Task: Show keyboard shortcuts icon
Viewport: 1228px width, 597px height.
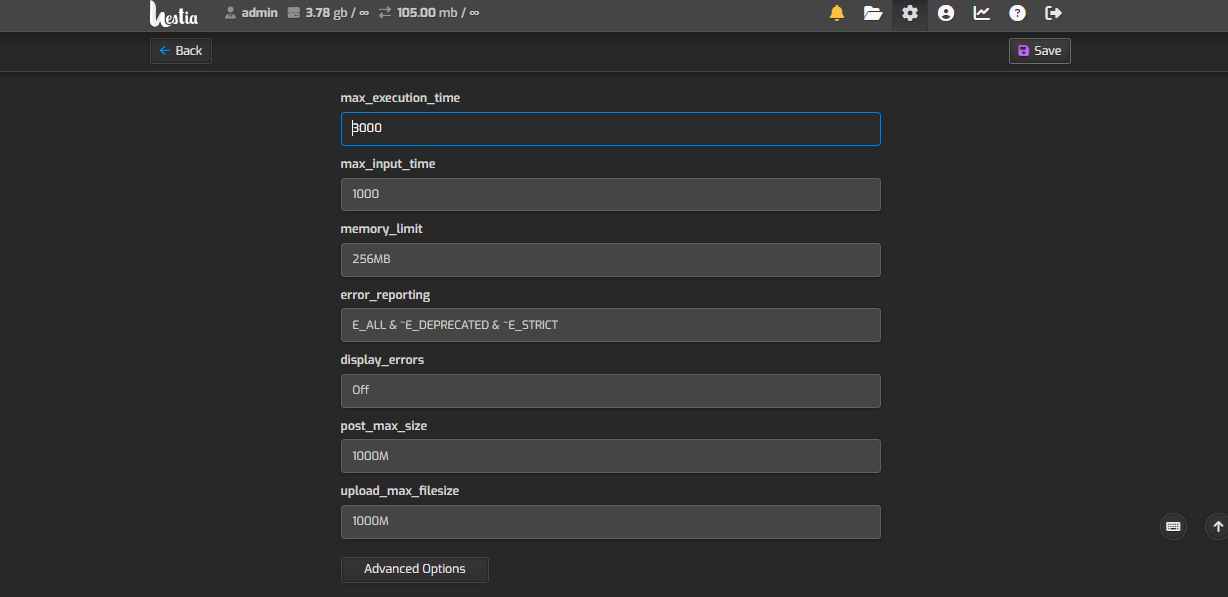Action: click(x=1173, y=526)
